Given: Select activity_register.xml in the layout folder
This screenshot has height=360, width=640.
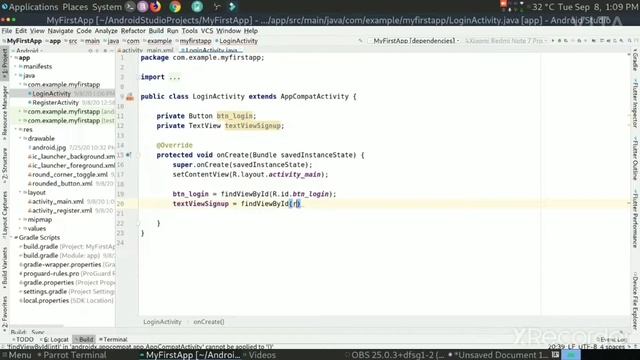Looking at the screenshot, I should [62, 211].
